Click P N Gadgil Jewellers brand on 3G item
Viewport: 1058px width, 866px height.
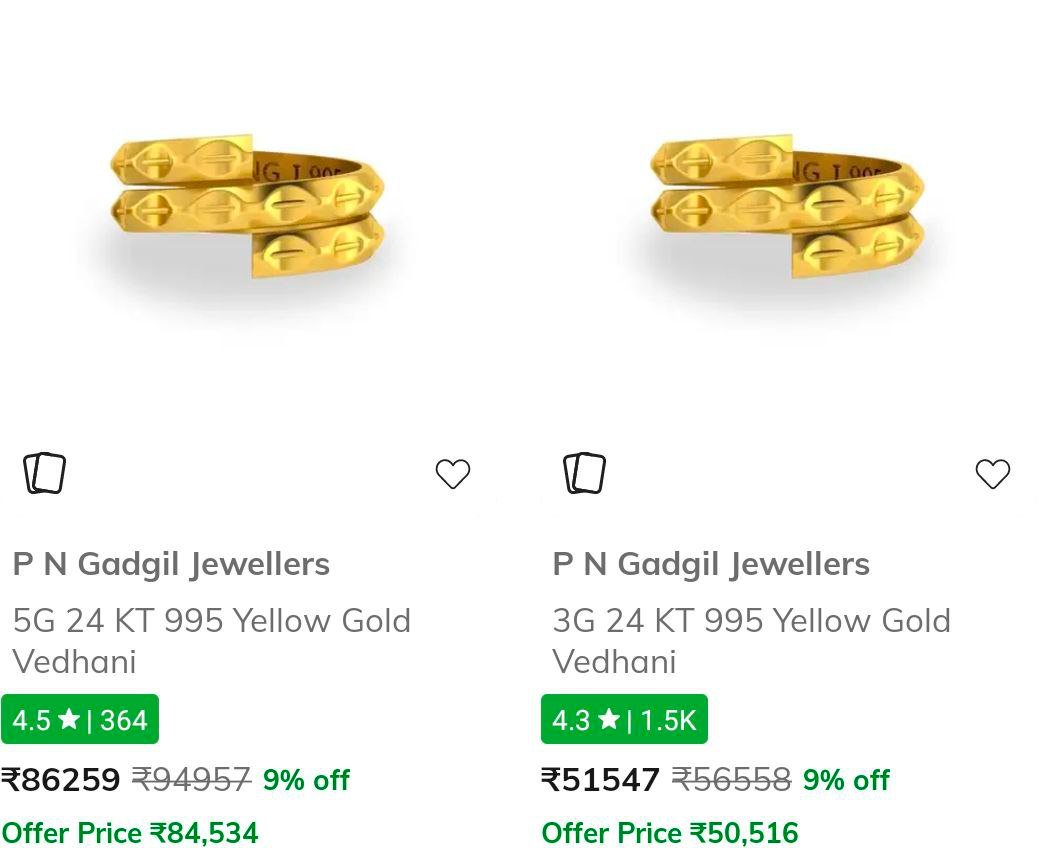click(x=711, y=564)
